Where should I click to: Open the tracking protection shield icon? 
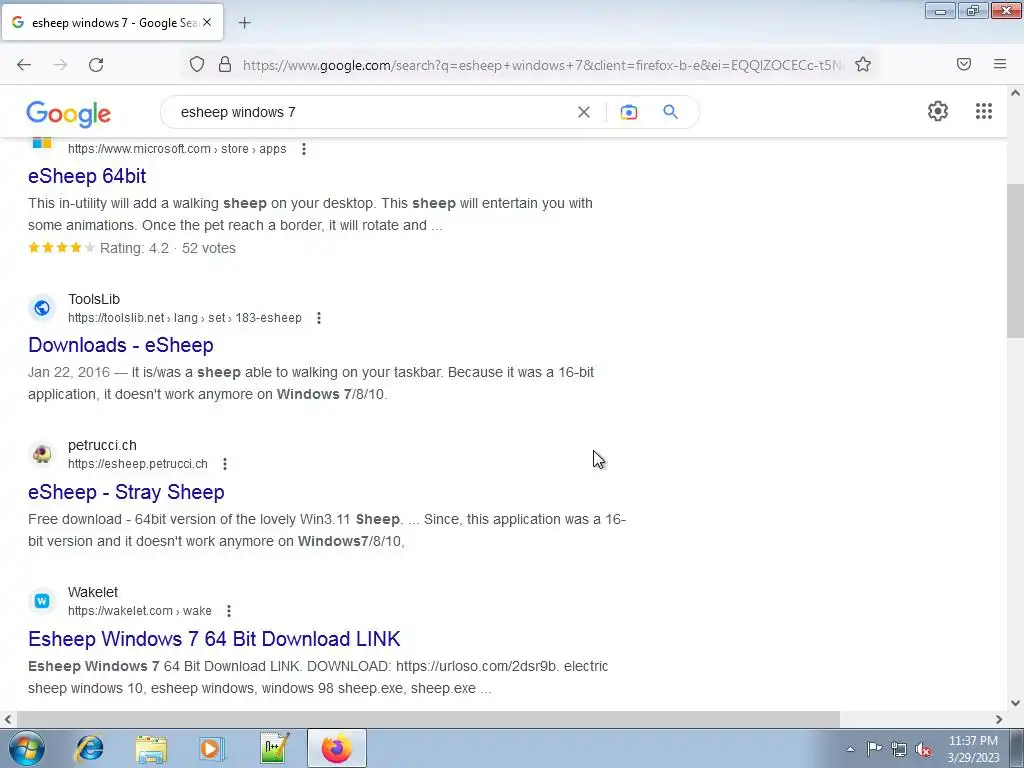pyautogui.click(x=197, y=65)
